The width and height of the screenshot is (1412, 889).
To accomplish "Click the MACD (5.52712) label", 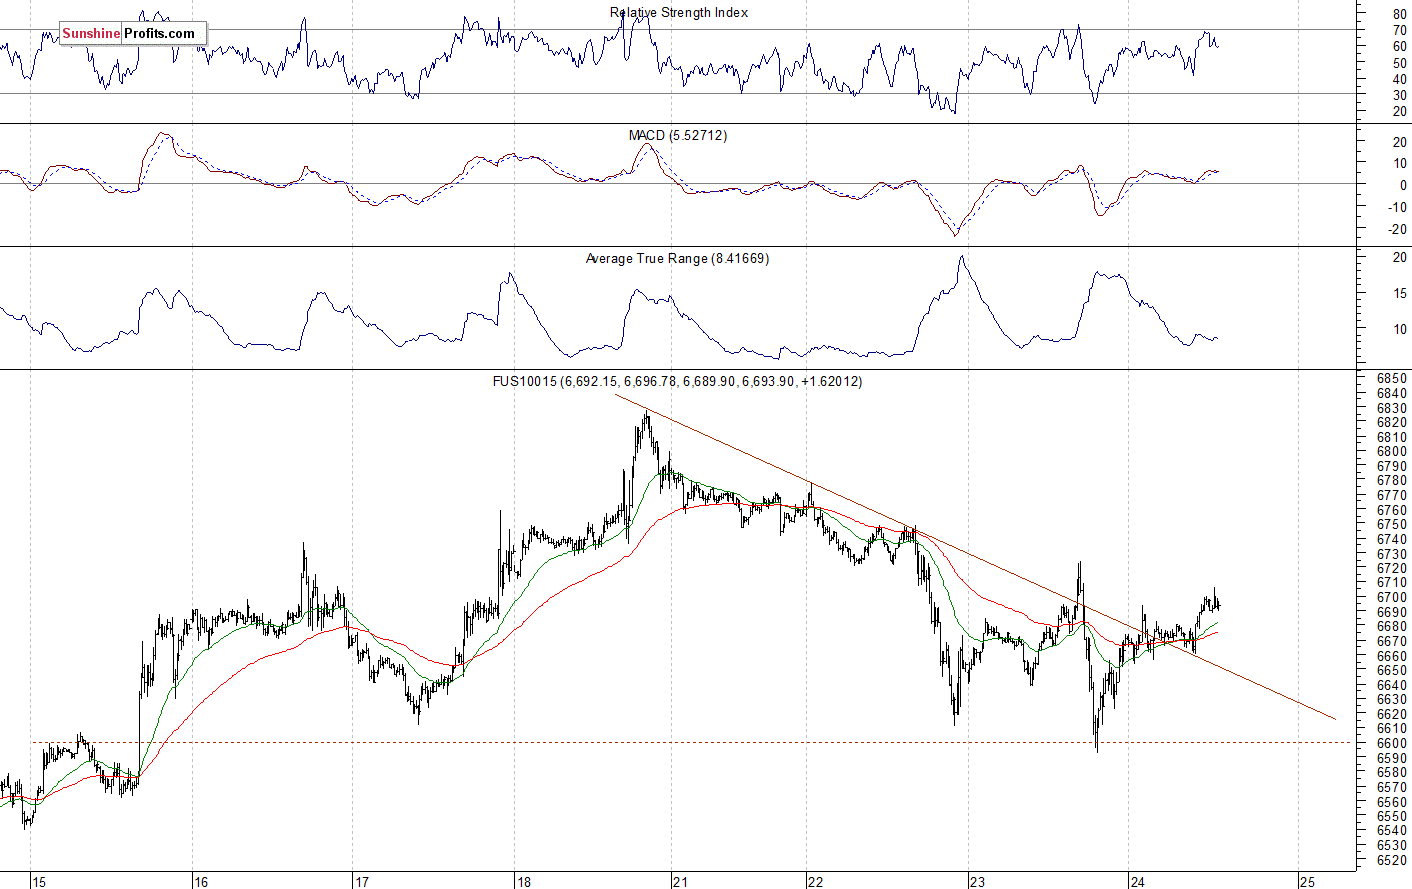I will coord(678,135).
